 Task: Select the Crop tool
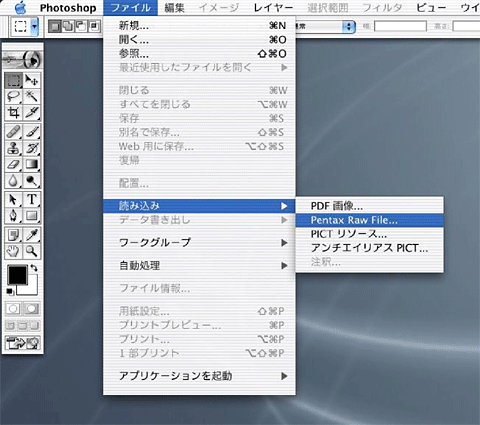pos(13,112)
